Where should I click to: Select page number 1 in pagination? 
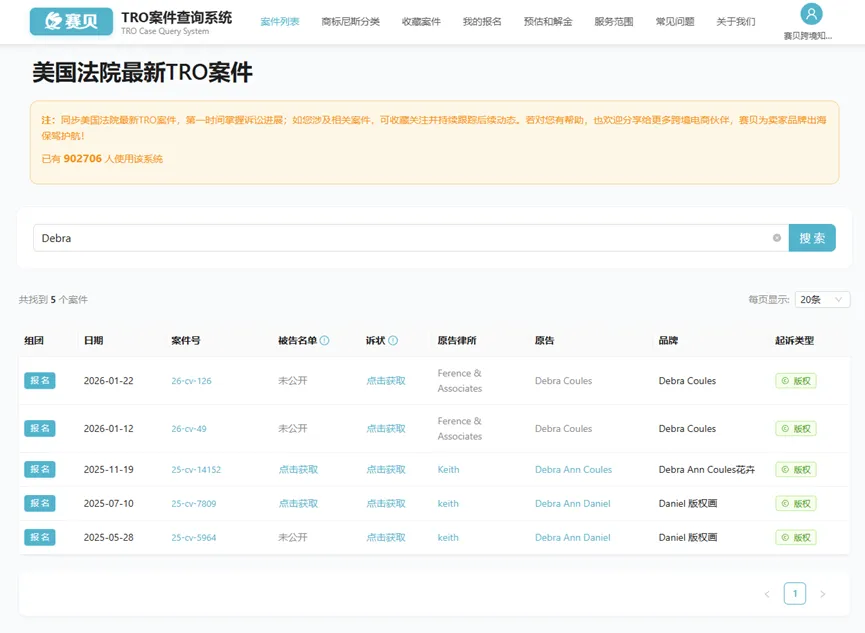coord(795,593)
